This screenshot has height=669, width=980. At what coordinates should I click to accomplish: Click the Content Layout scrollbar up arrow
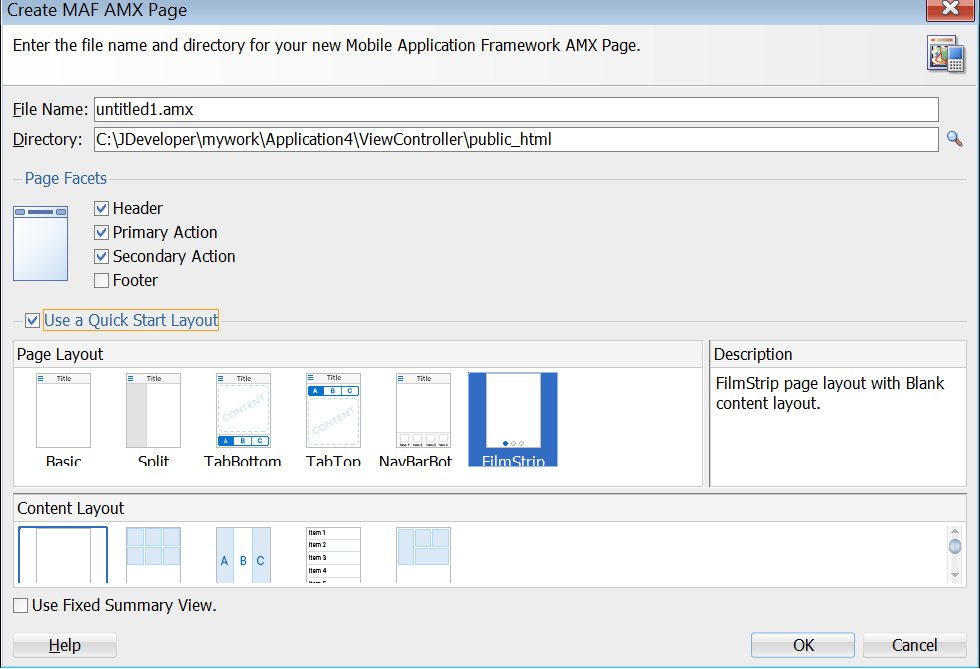[x=954, y=531]
